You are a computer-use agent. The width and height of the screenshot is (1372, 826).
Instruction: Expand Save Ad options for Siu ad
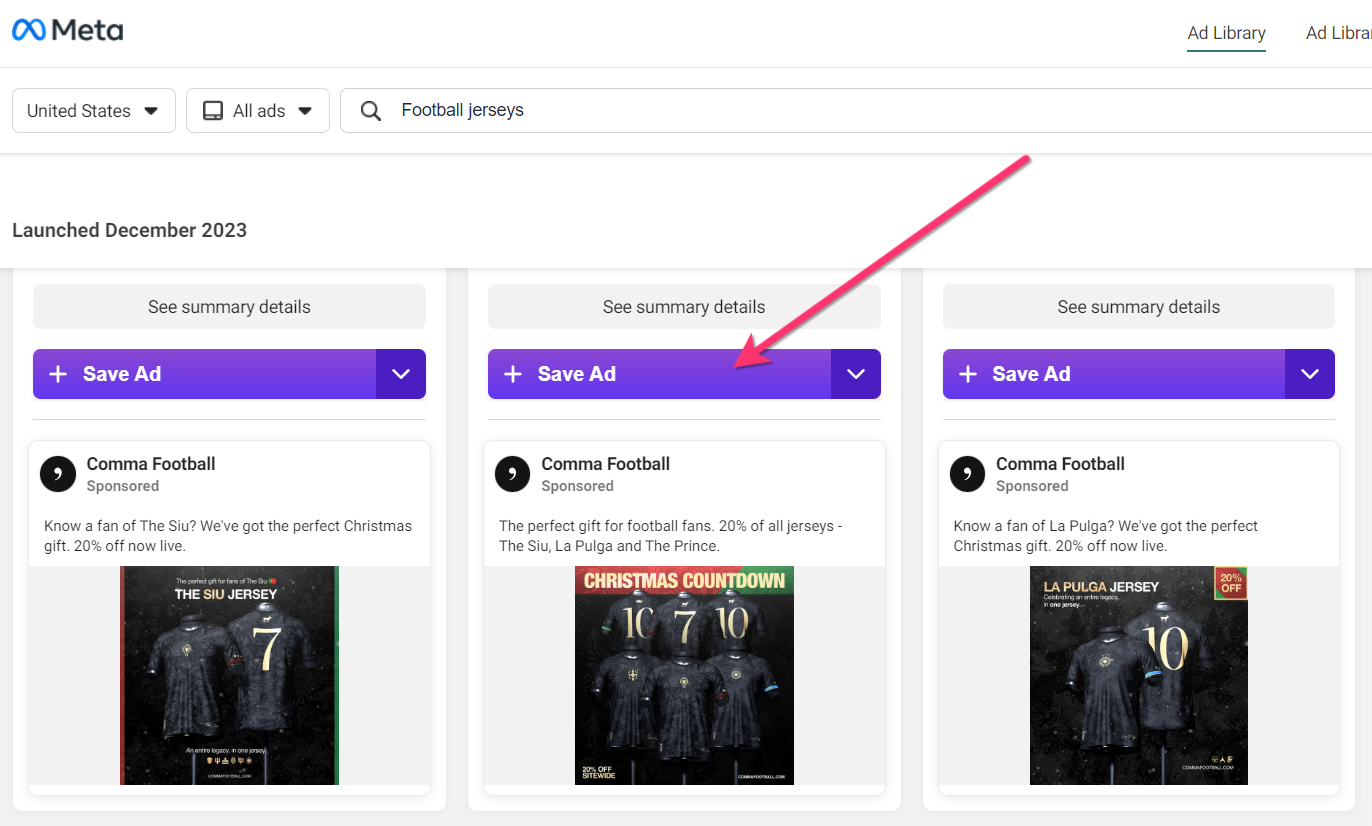click(401, 374)
